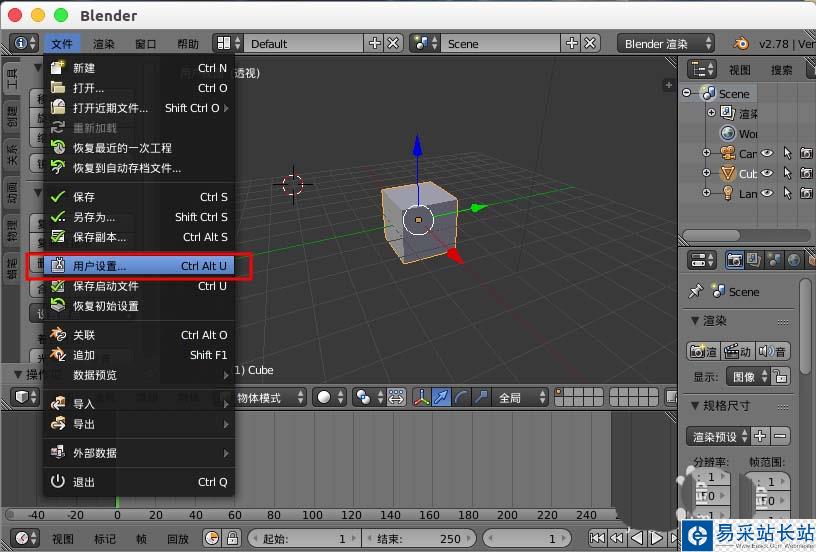The height and width of the screenshot is (552, 816).
Task: Click the Default layout name field
Action: pos(304,44)
